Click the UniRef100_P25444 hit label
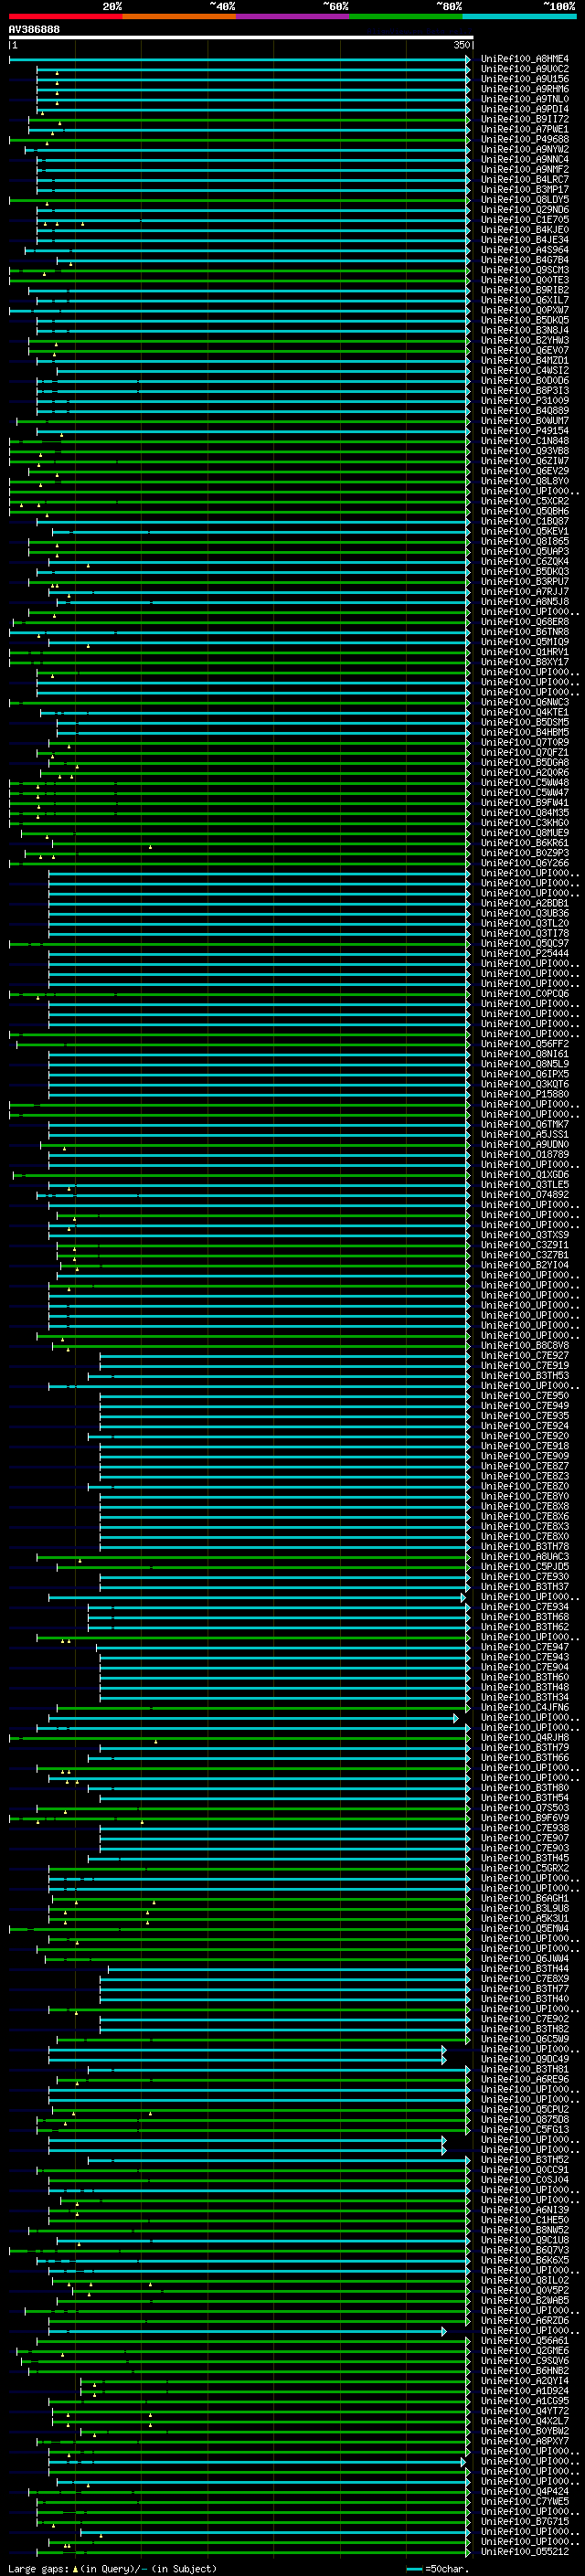Screen dimensions: 585x2576 (x=524, y=953)
